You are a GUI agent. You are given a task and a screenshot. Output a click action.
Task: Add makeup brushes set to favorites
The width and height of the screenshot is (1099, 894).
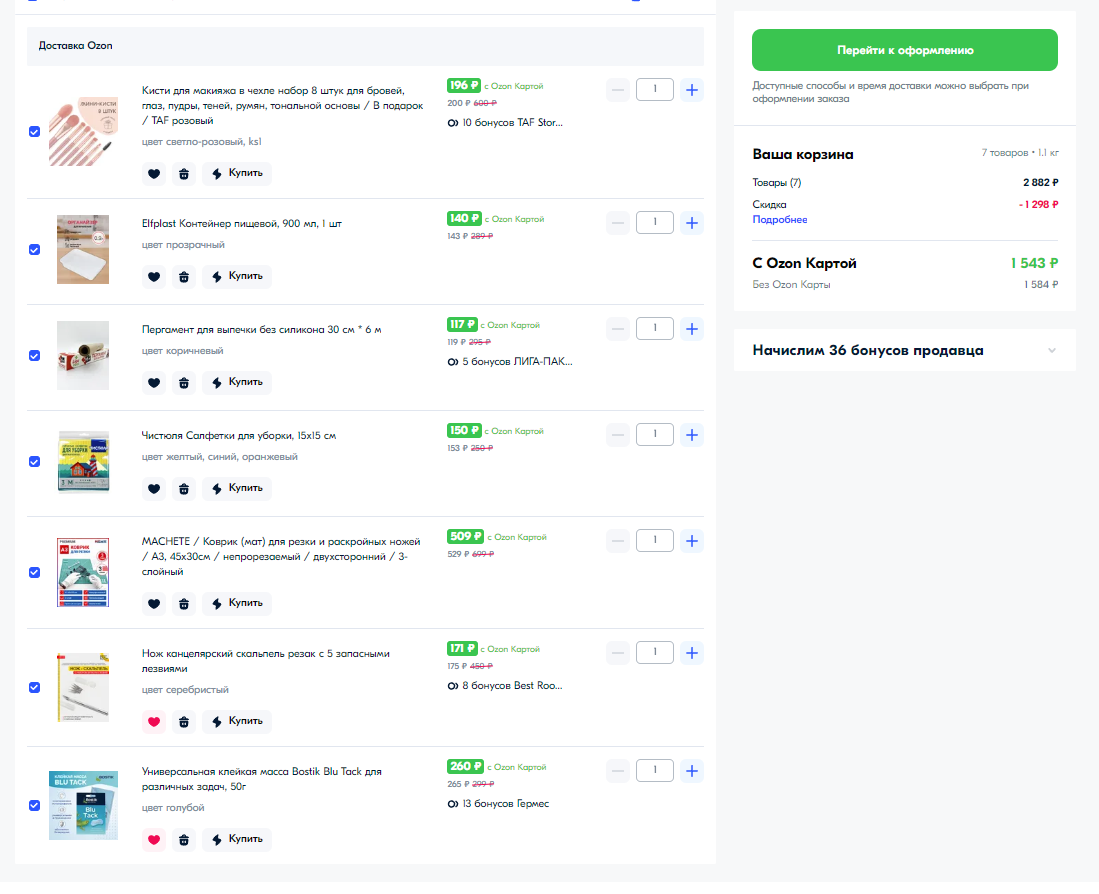click(154, 174)
